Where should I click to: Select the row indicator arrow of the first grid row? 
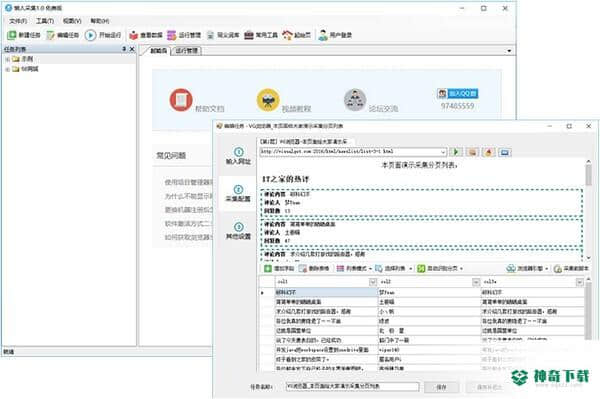coord(262,293)
